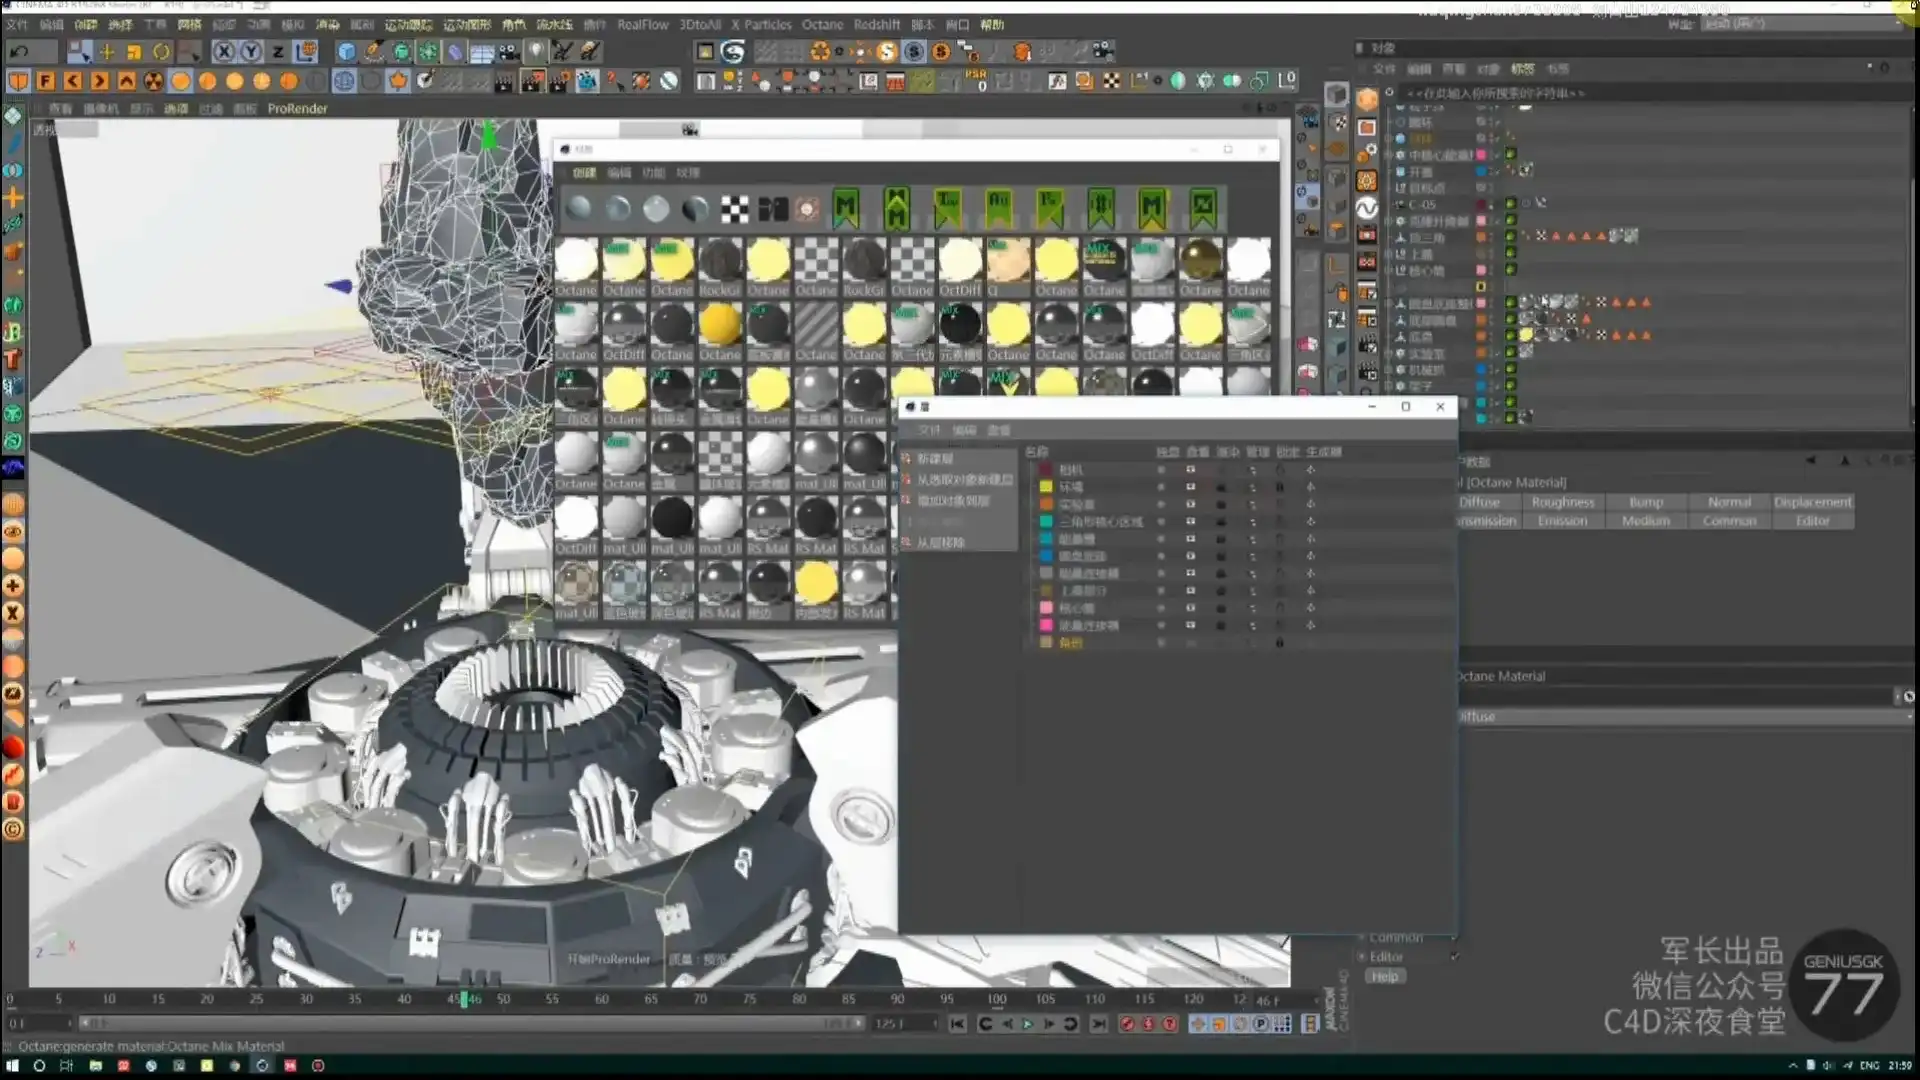Toggle the Z axis lock in the toolbar

276,51
